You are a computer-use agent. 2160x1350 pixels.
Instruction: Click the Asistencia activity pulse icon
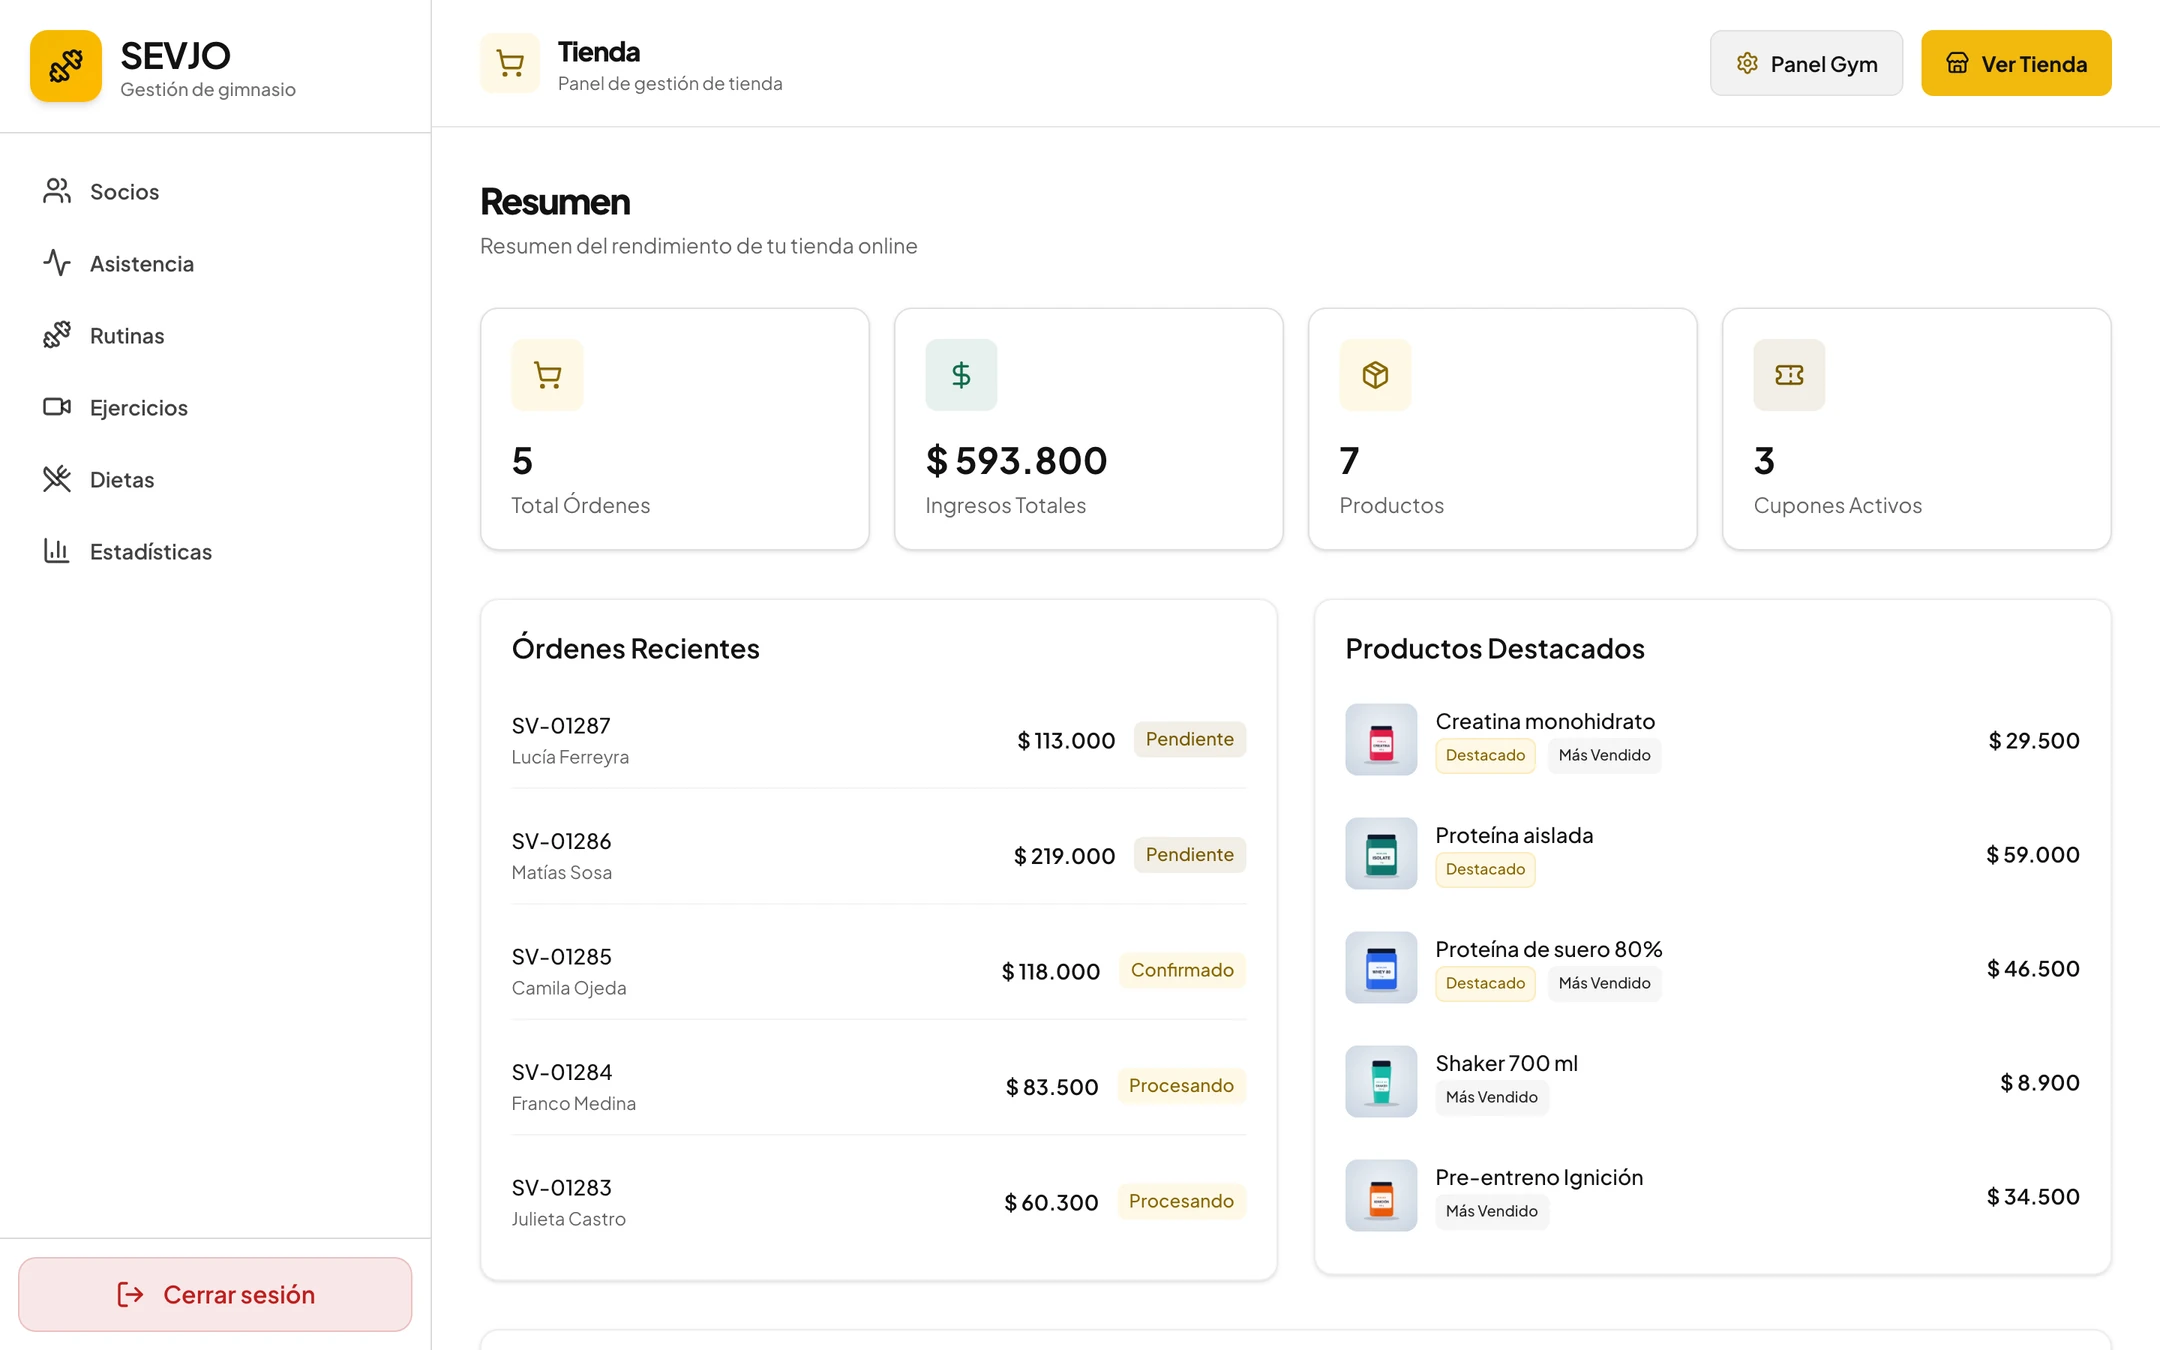click(57, 263)
